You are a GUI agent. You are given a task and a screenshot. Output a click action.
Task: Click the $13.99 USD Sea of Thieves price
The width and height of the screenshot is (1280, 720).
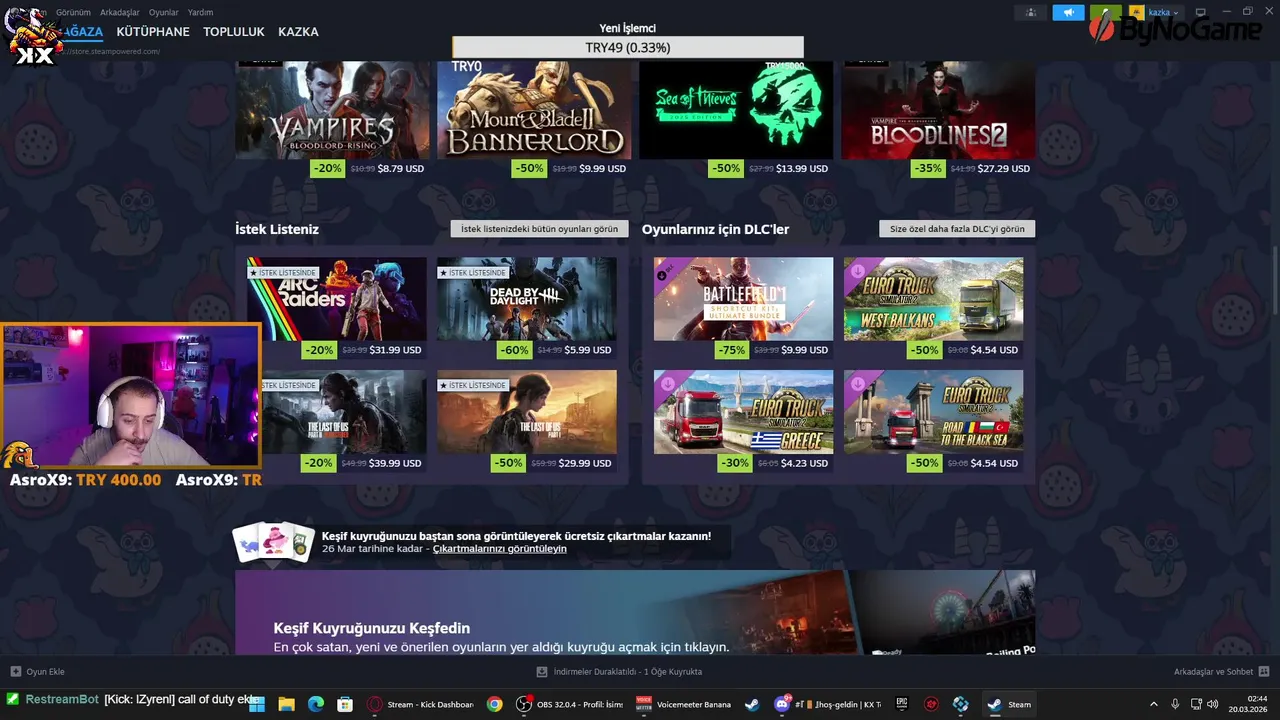(801, 169)
